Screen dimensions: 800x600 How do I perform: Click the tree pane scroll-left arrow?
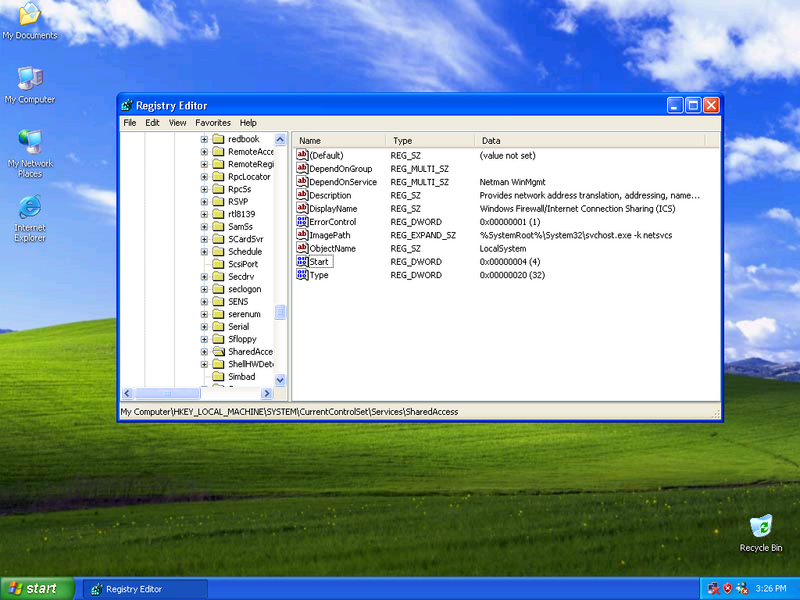coord(128,393)
